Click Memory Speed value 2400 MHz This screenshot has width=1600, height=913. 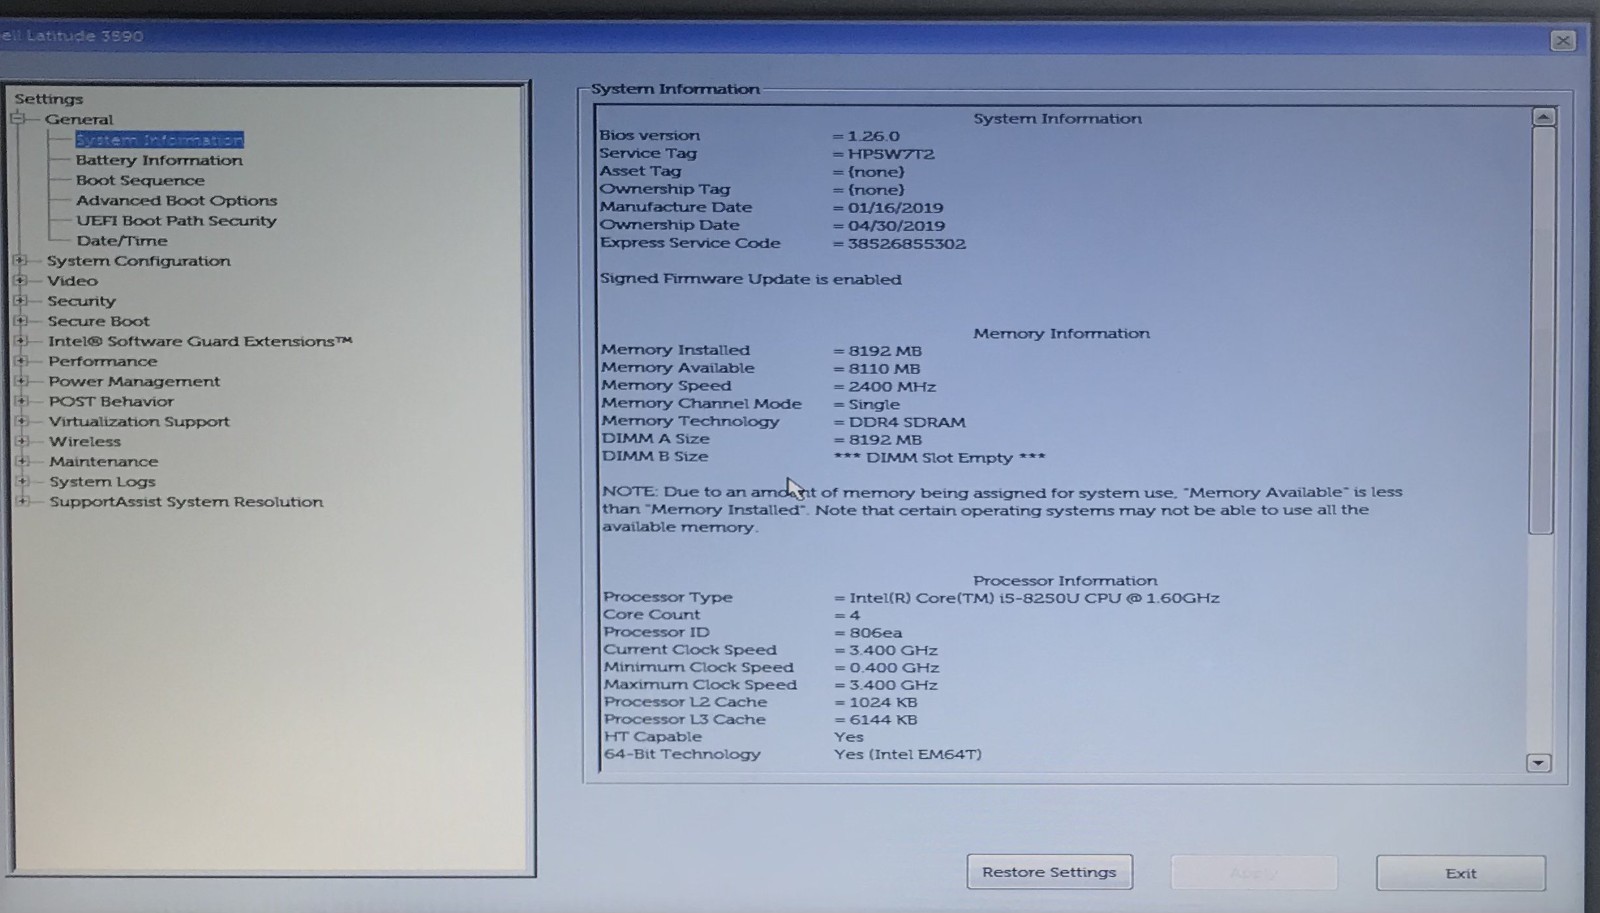point(892,387)
